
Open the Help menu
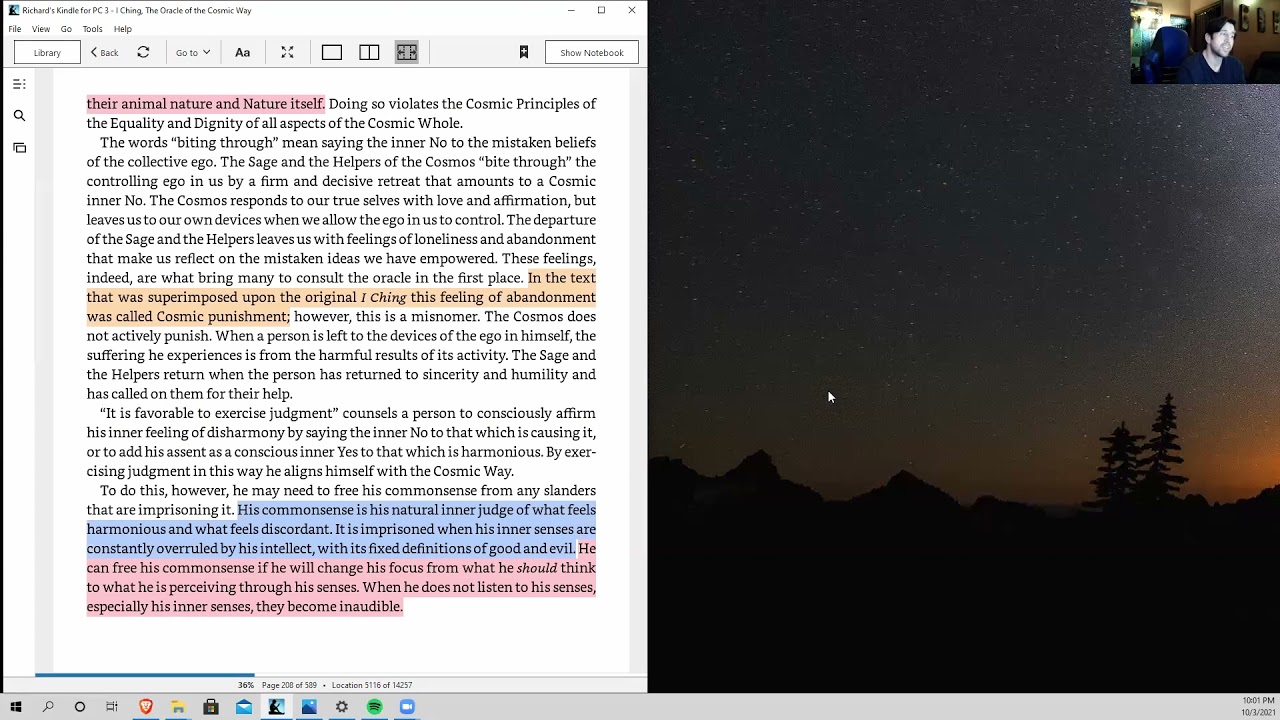click(x=123, y=29)
